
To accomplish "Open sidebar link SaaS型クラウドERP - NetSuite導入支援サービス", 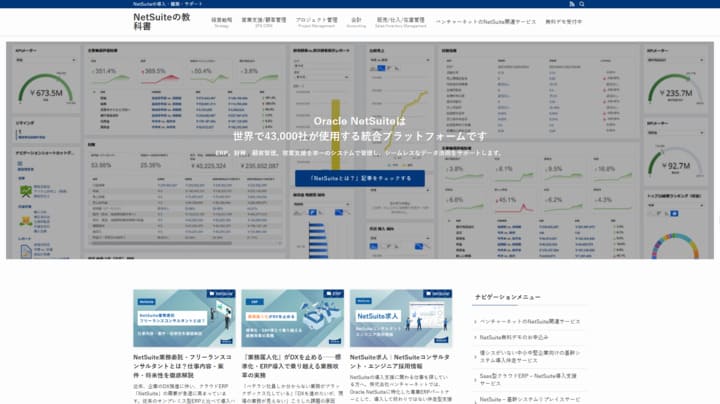I will 528,379.
